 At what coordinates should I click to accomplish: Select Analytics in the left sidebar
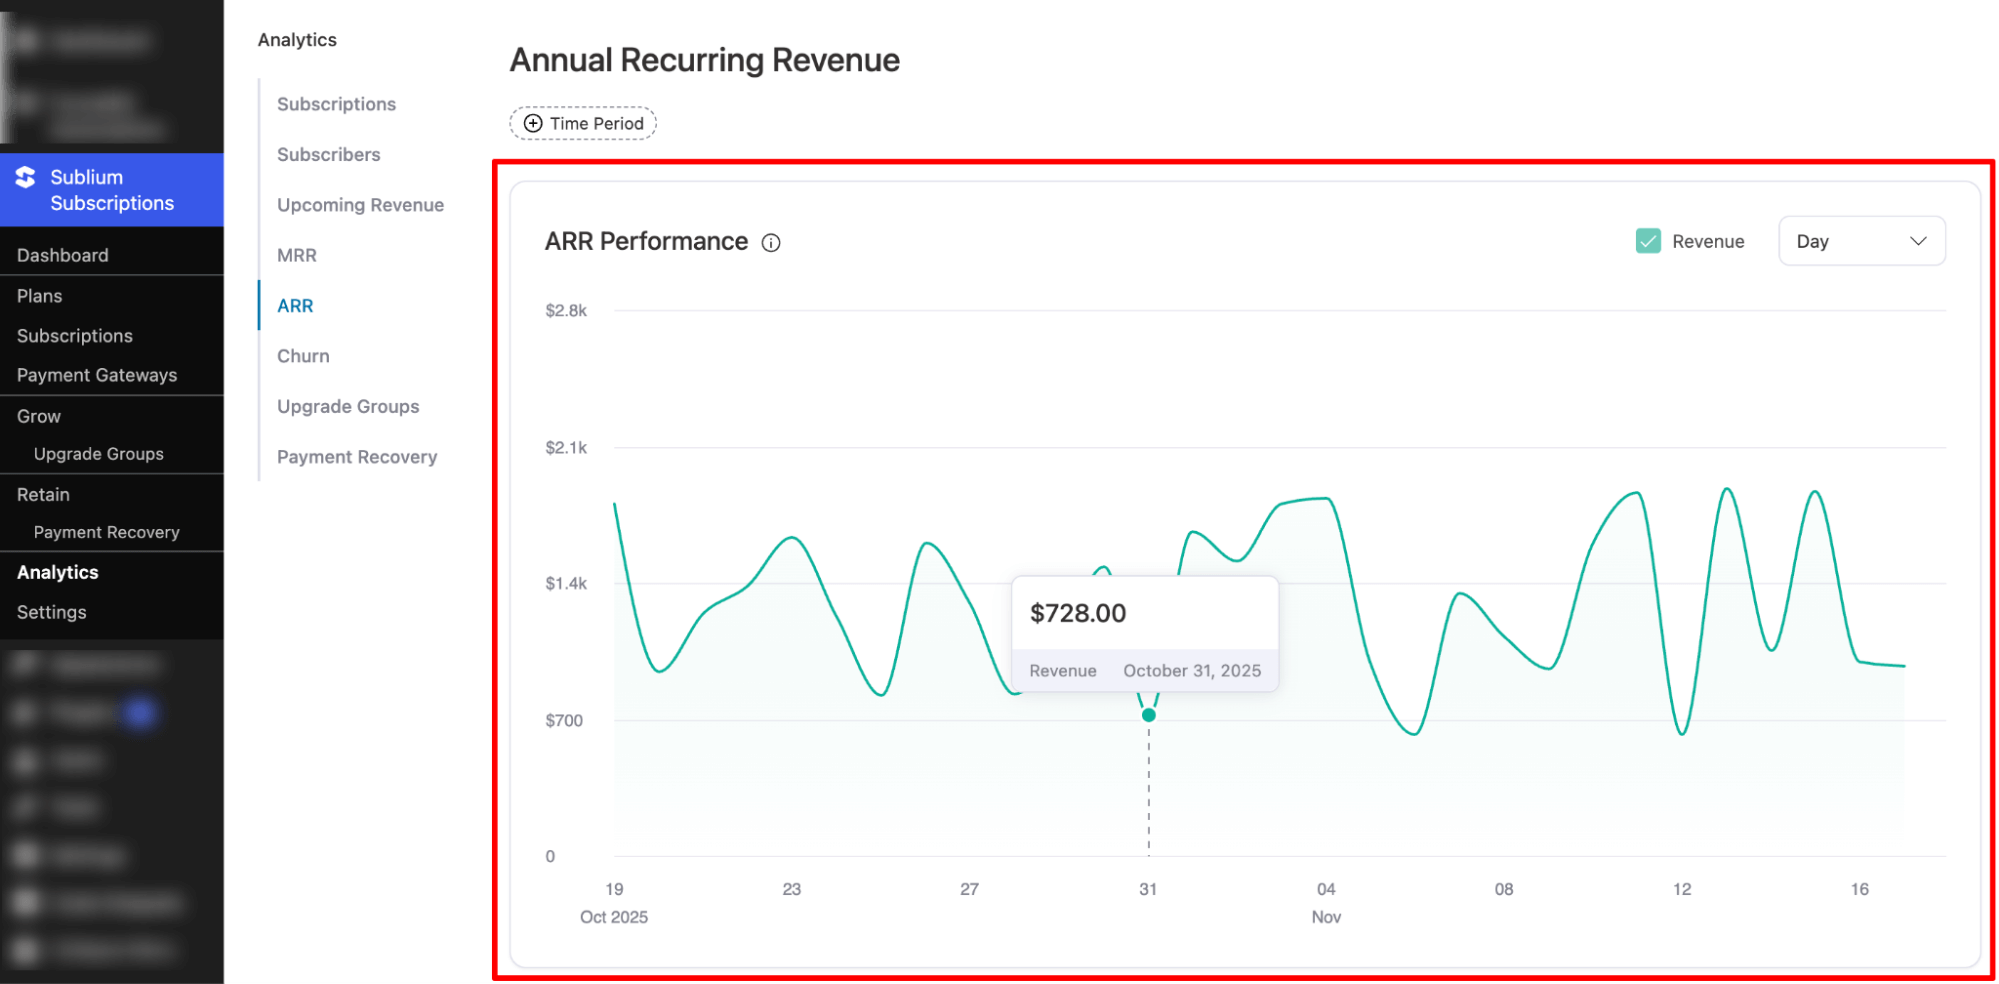57,571
